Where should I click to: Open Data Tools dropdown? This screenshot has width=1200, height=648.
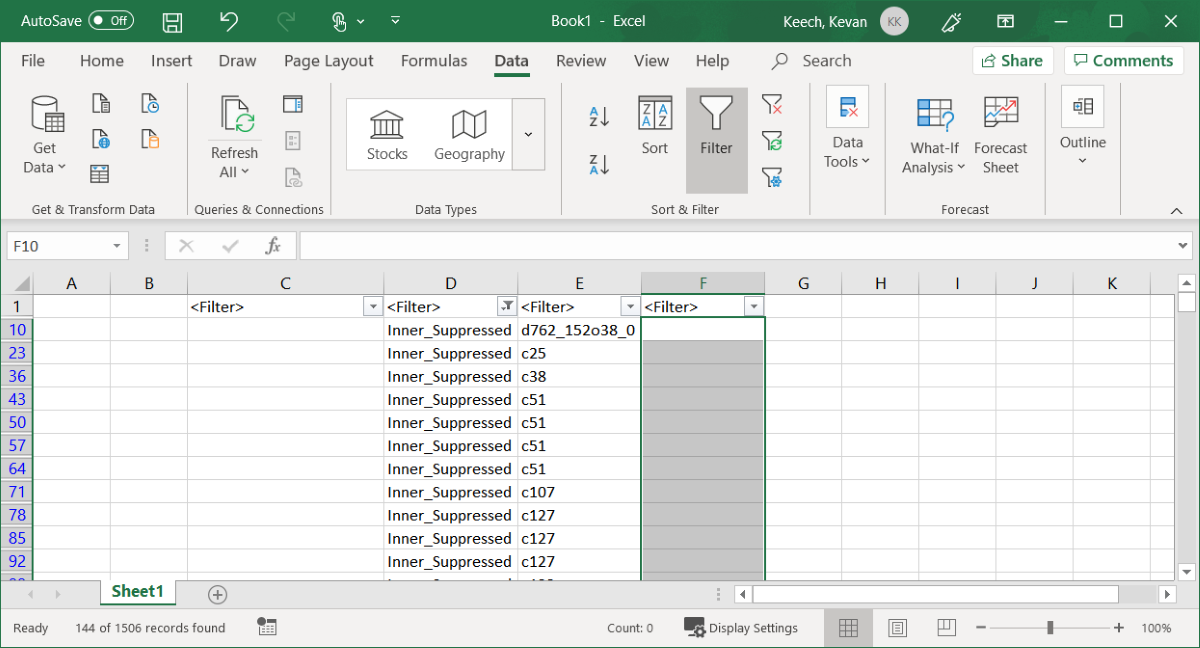point(847,130)
